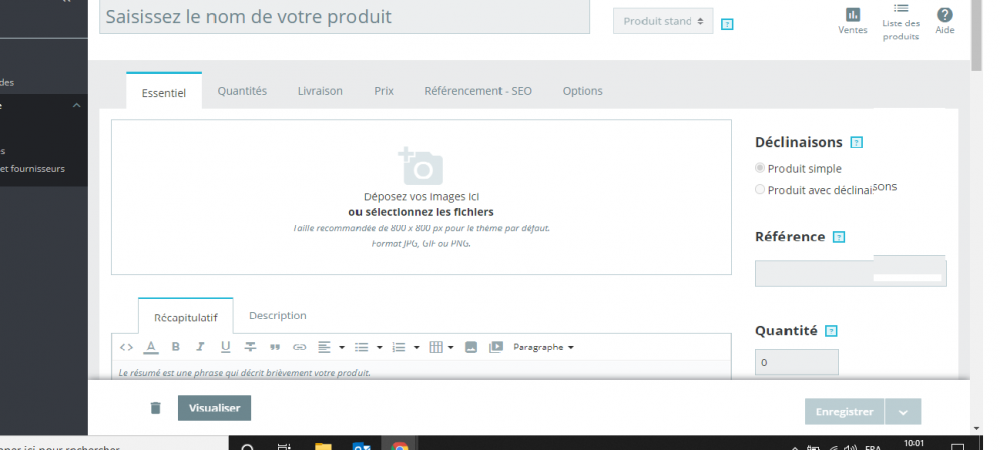The image size is (1000, 450).
Task: Open the Aide help icon
Action: (x=945, y=21)
